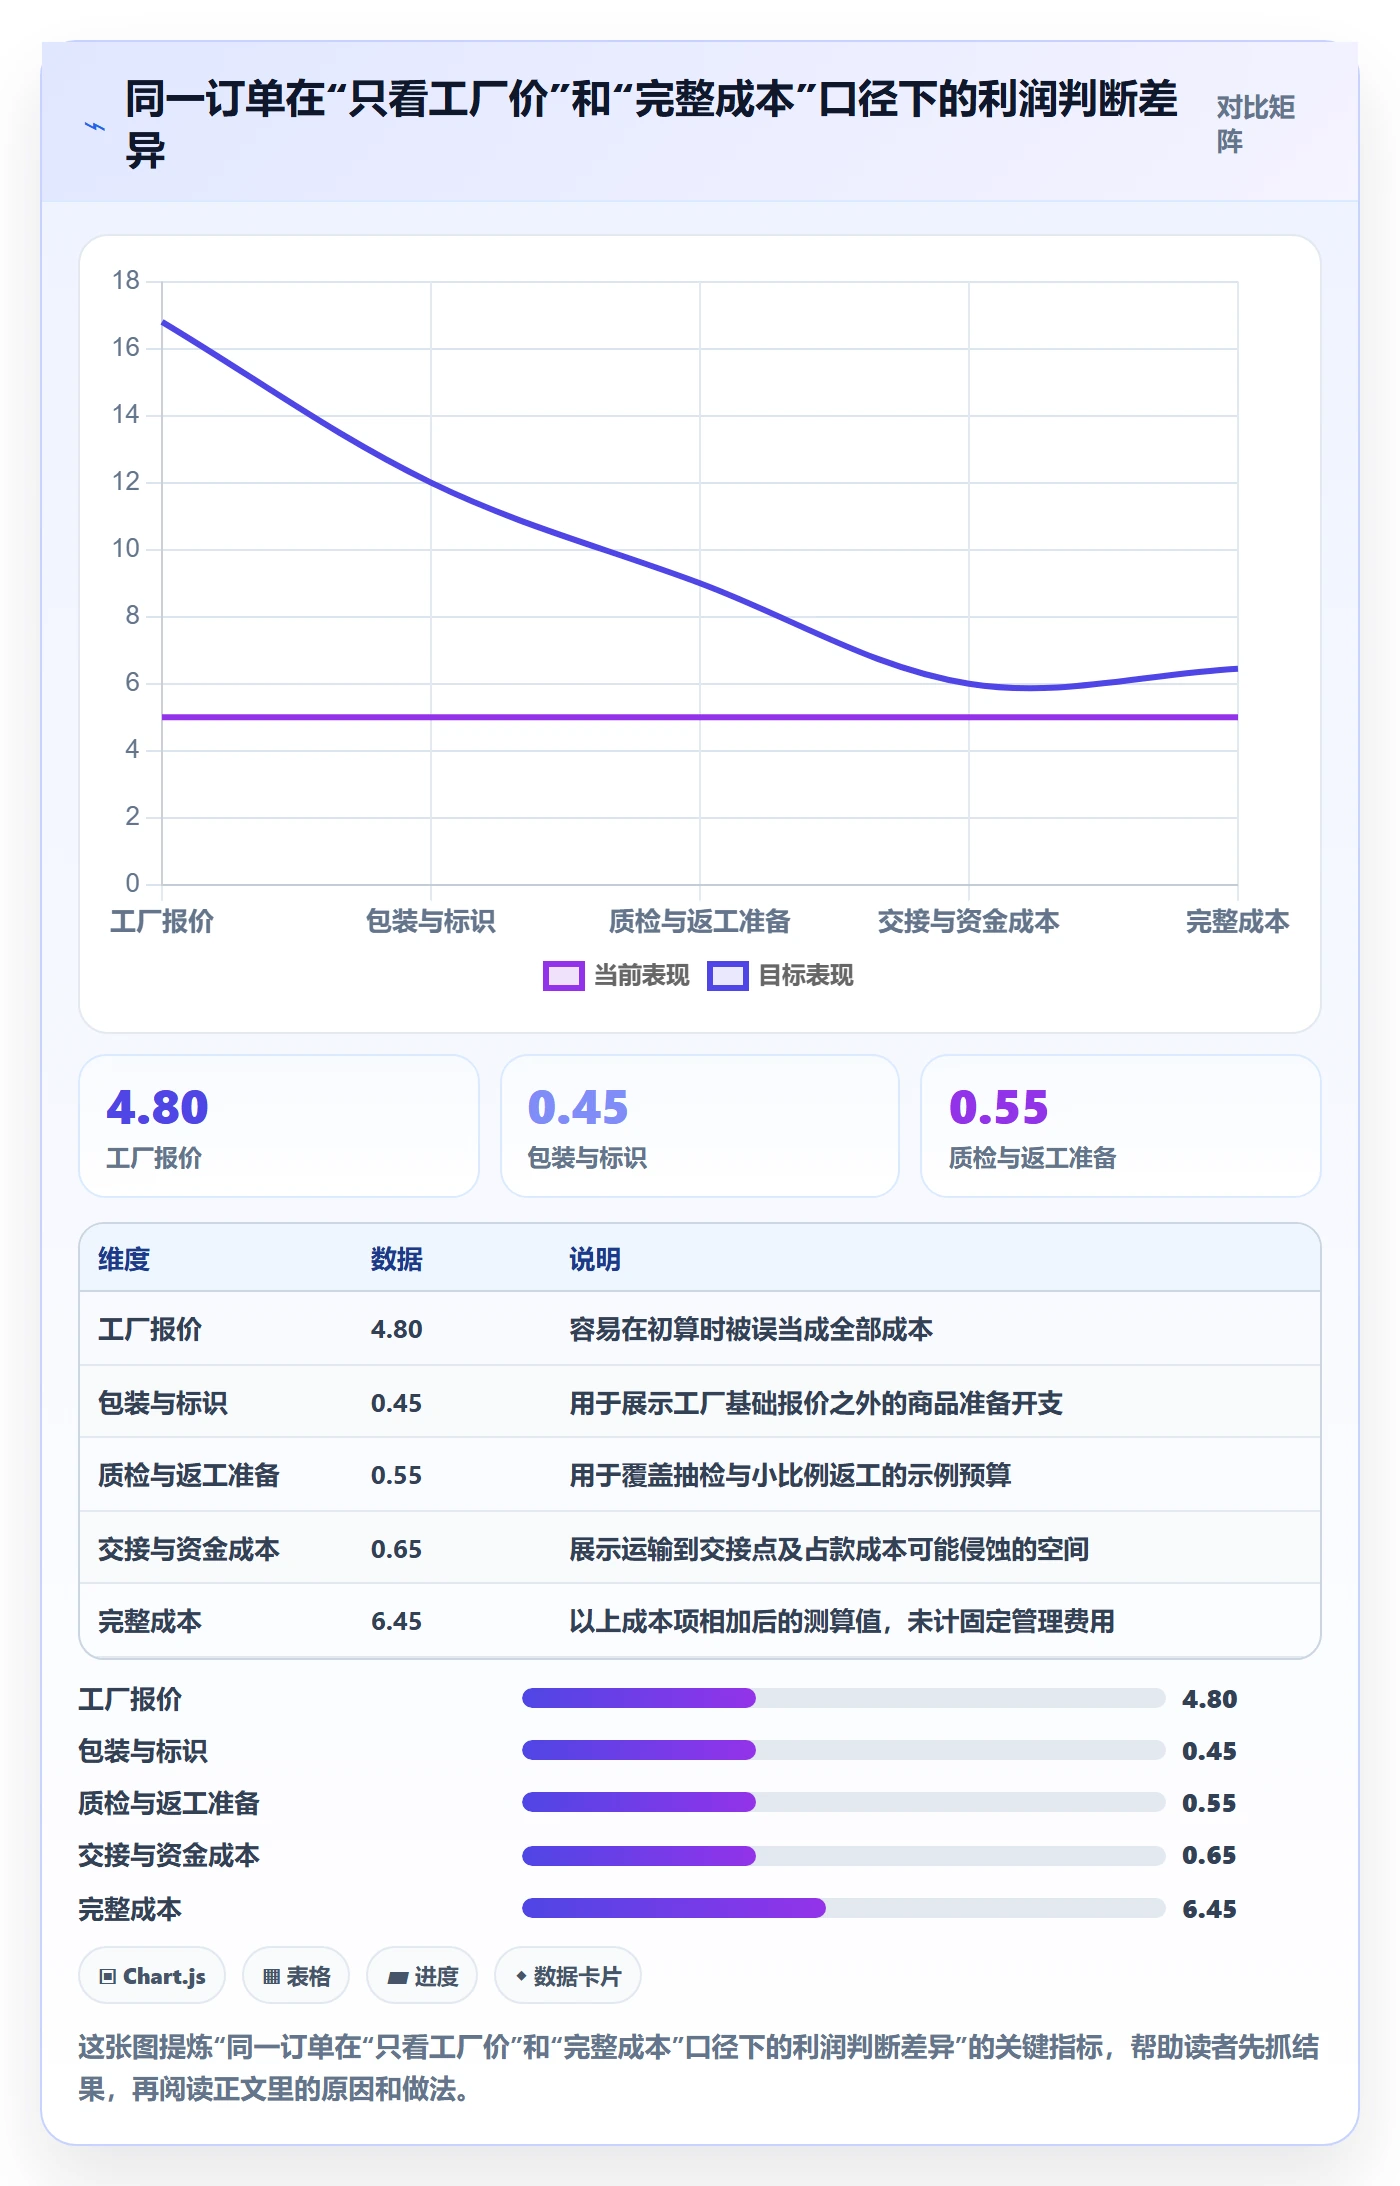Click the 0.65 value in table
This screenshot has height=2186, width=1400.
(397, 1549)
